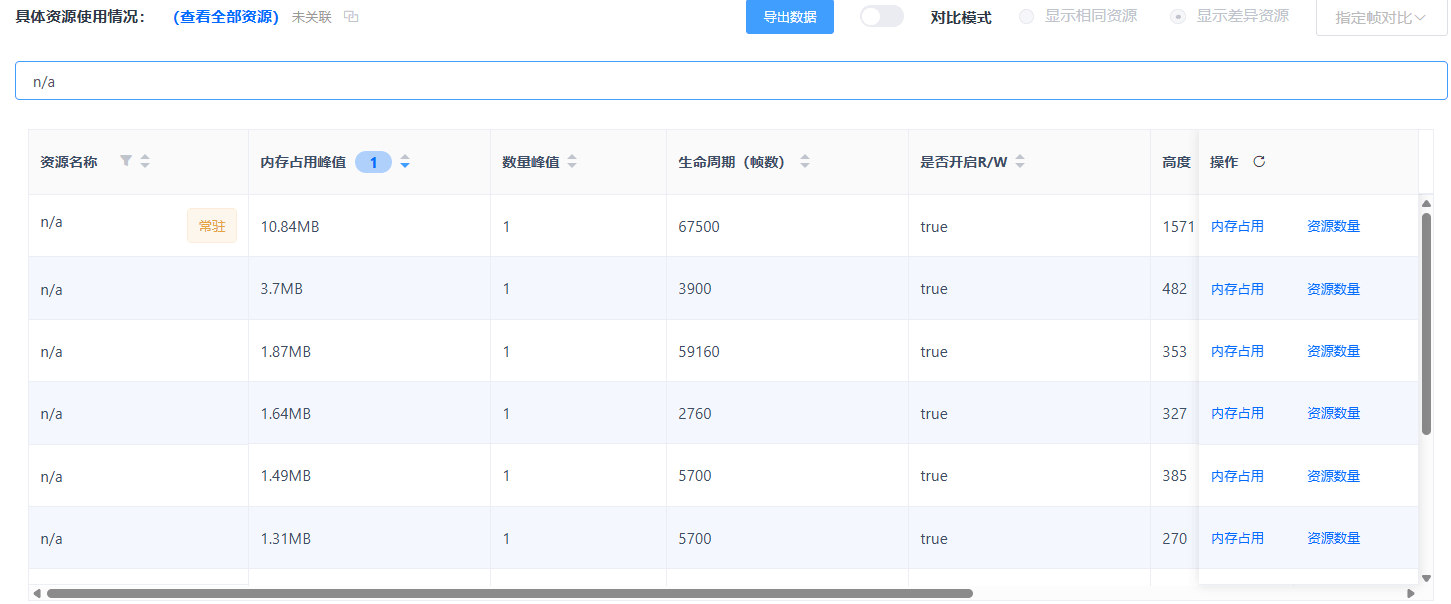The width and height of the screenshot is (1451, 604).
Task: Click the height value 327
Action: [x=1175, y=414]
